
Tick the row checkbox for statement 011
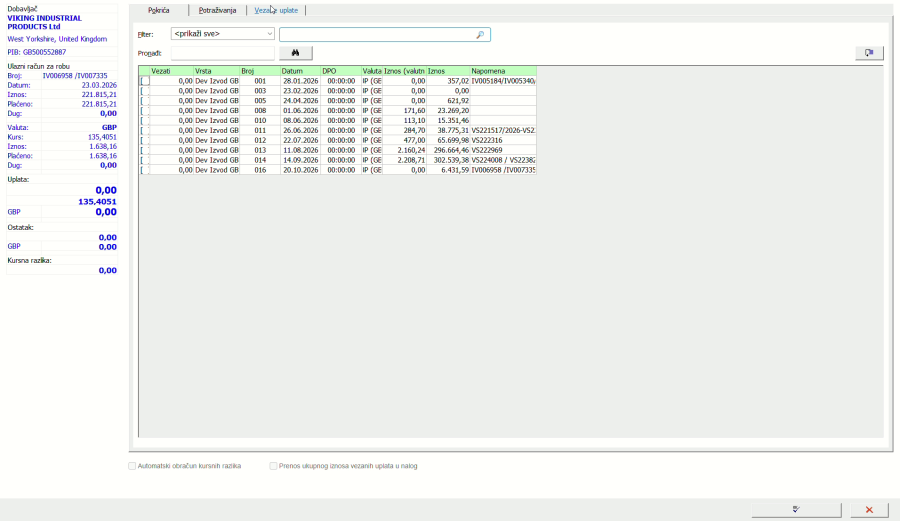(x=145, y=130)
